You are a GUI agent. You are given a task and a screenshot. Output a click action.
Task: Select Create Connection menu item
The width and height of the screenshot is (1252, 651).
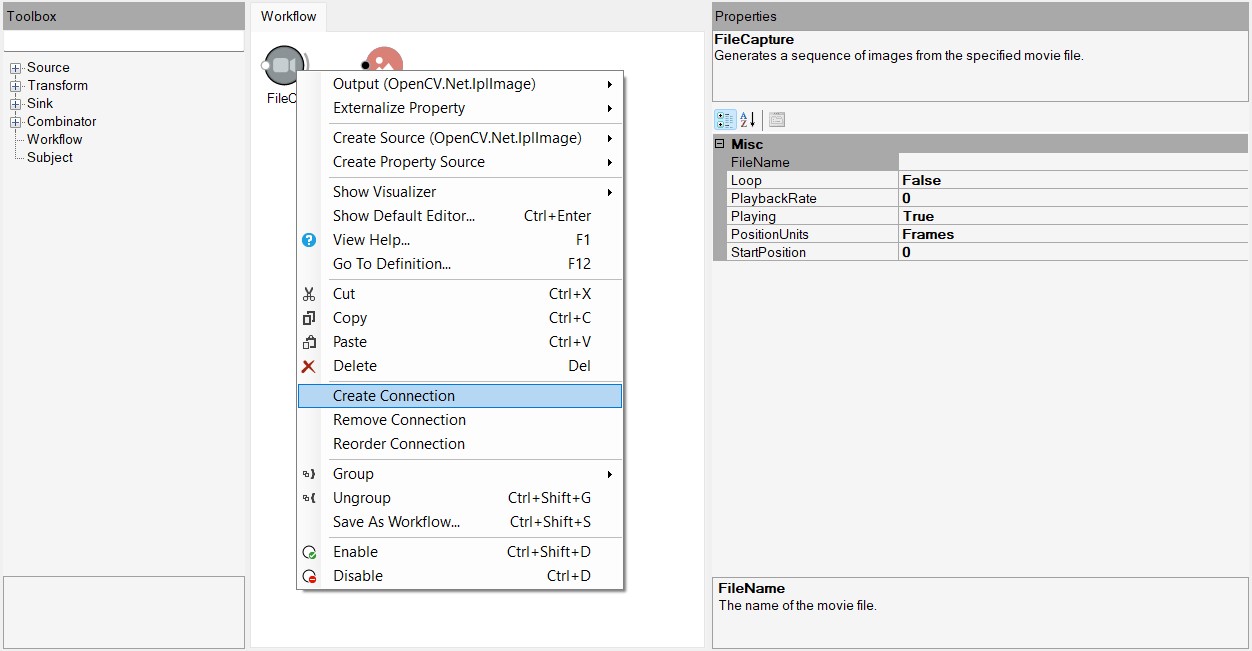pos(460,396)
